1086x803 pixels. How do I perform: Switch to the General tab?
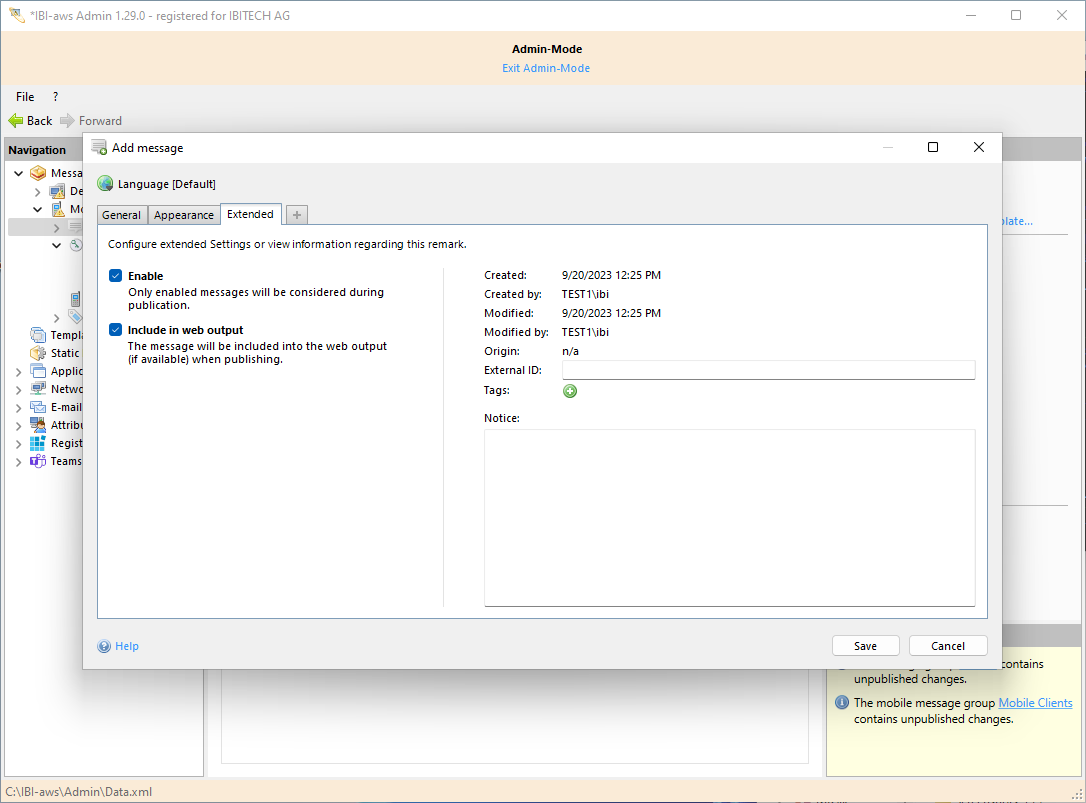[x=122, y=215]
